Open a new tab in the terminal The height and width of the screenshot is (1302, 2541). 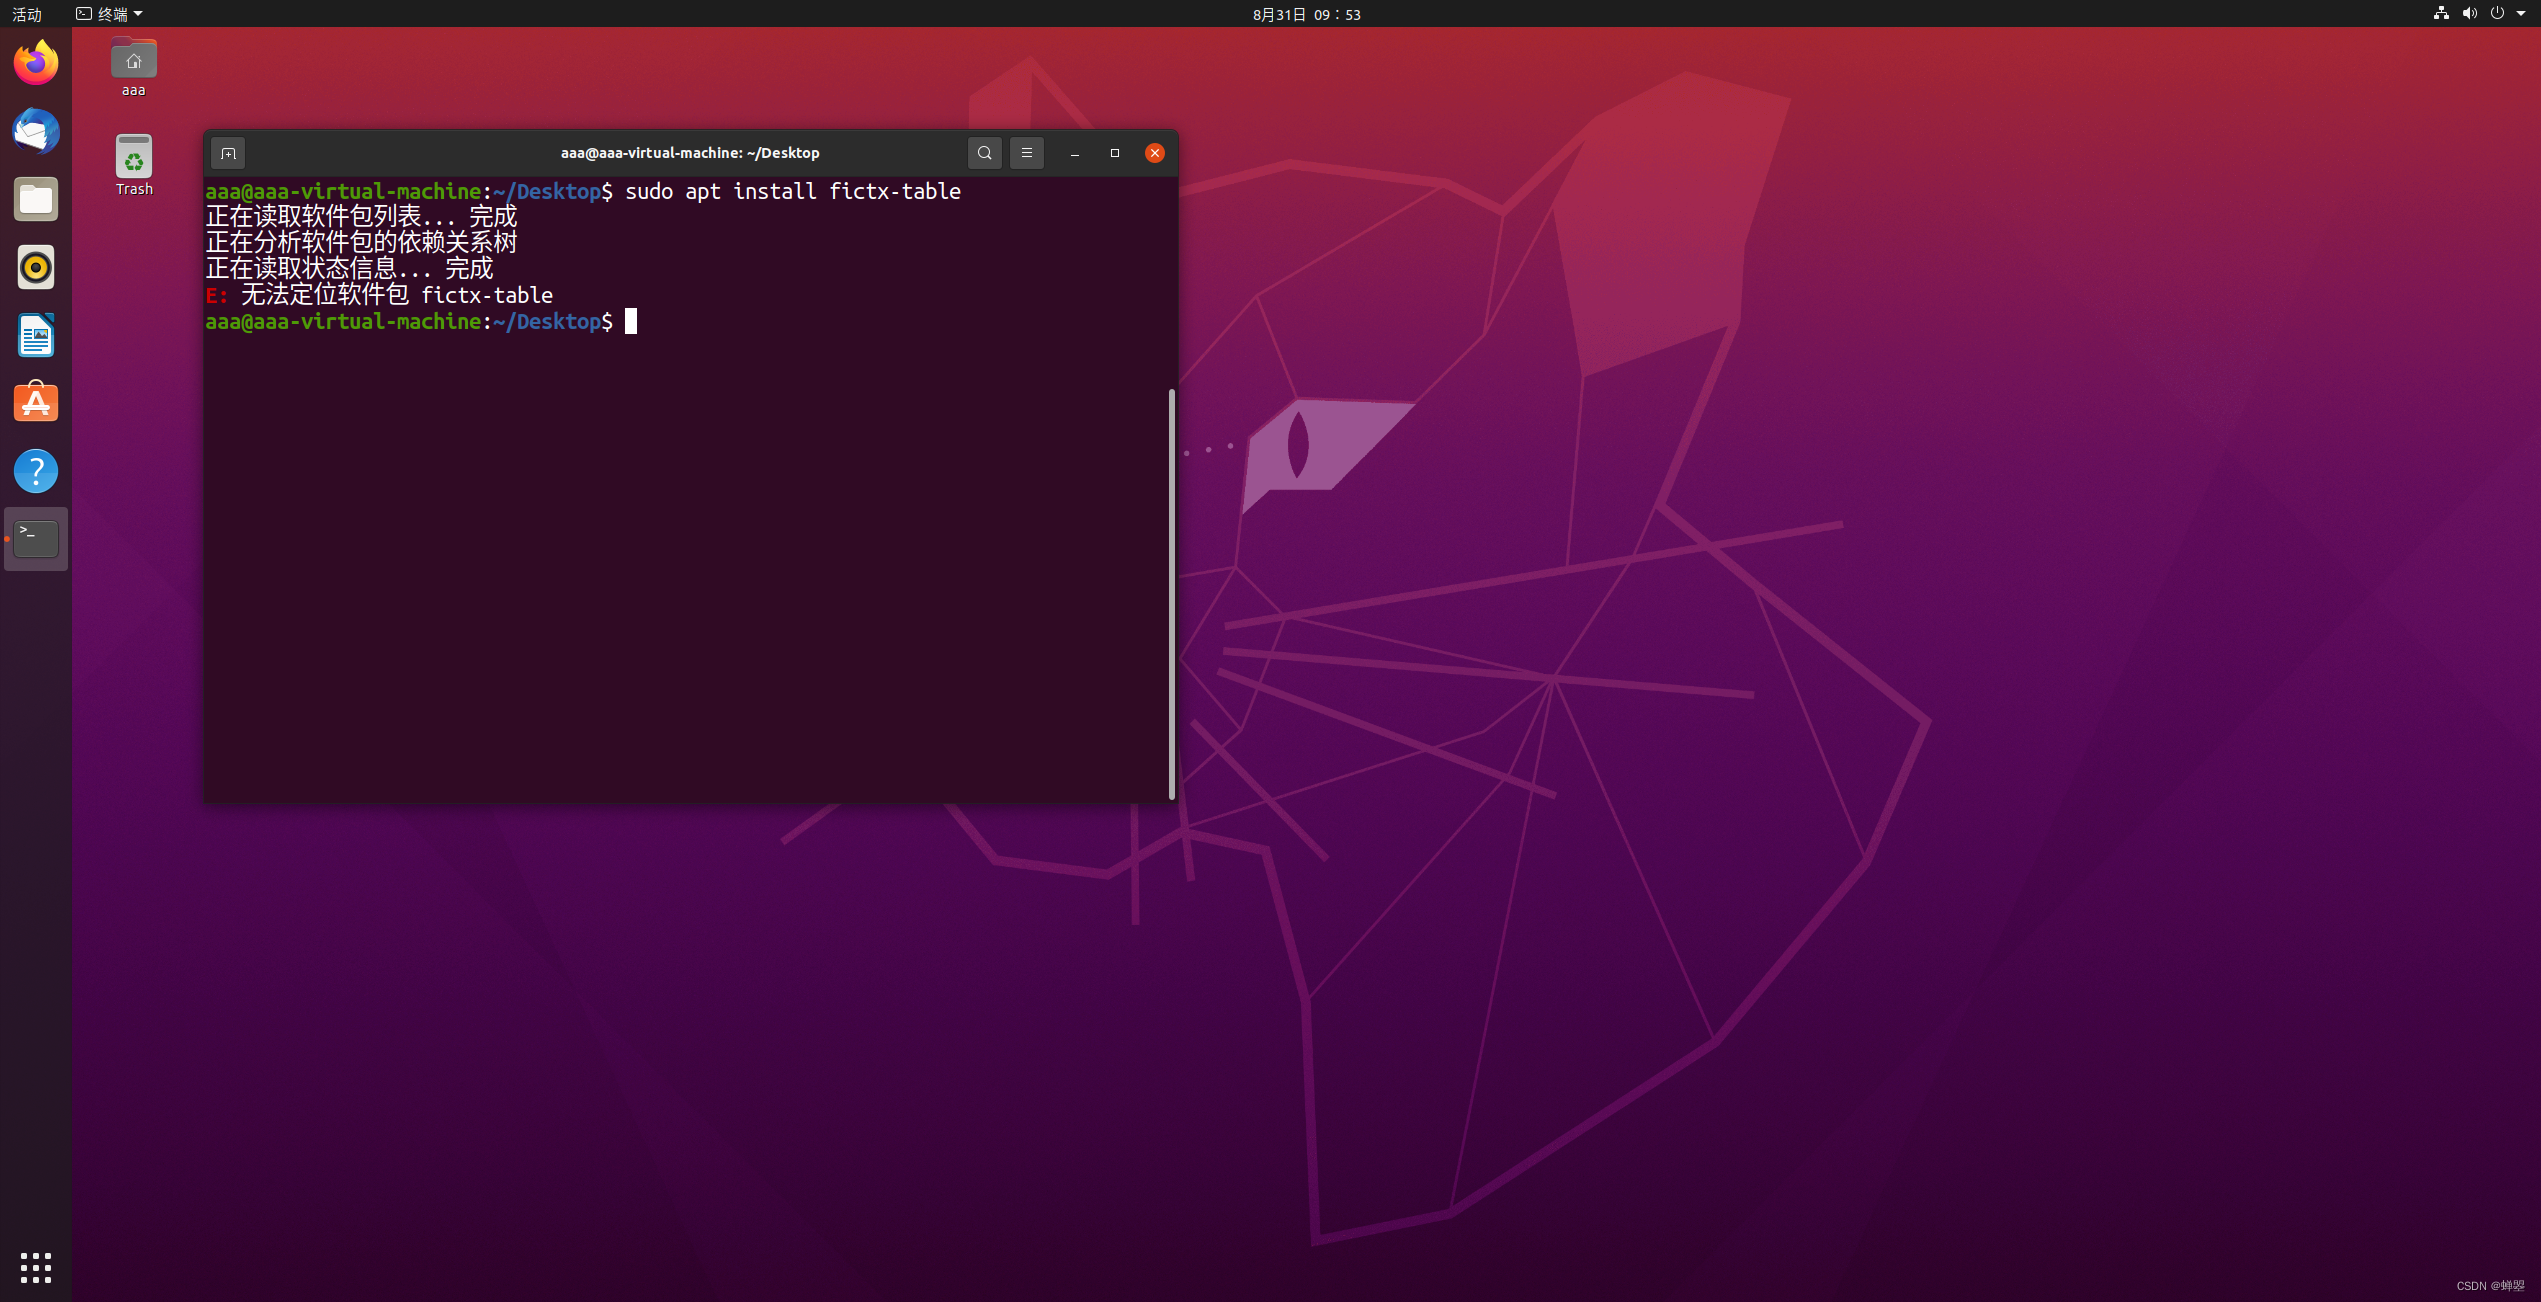(x=228, y=153)
